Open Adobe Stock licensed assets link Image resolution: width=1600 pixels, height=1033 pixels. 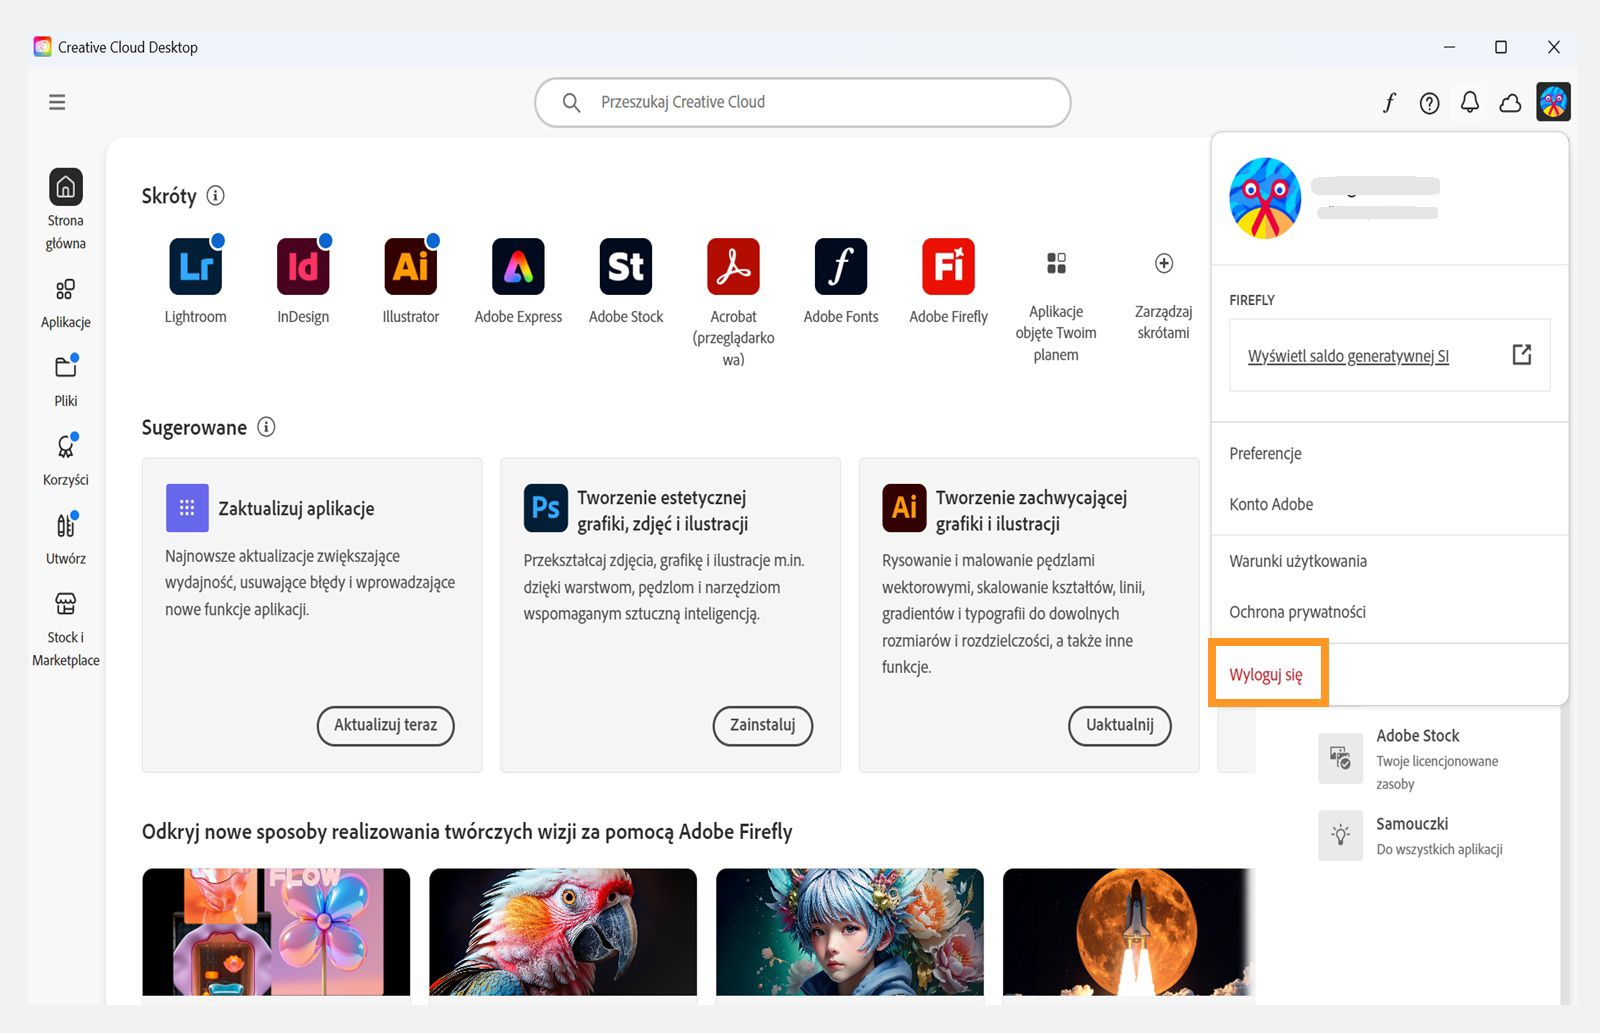coord(1410,758)
